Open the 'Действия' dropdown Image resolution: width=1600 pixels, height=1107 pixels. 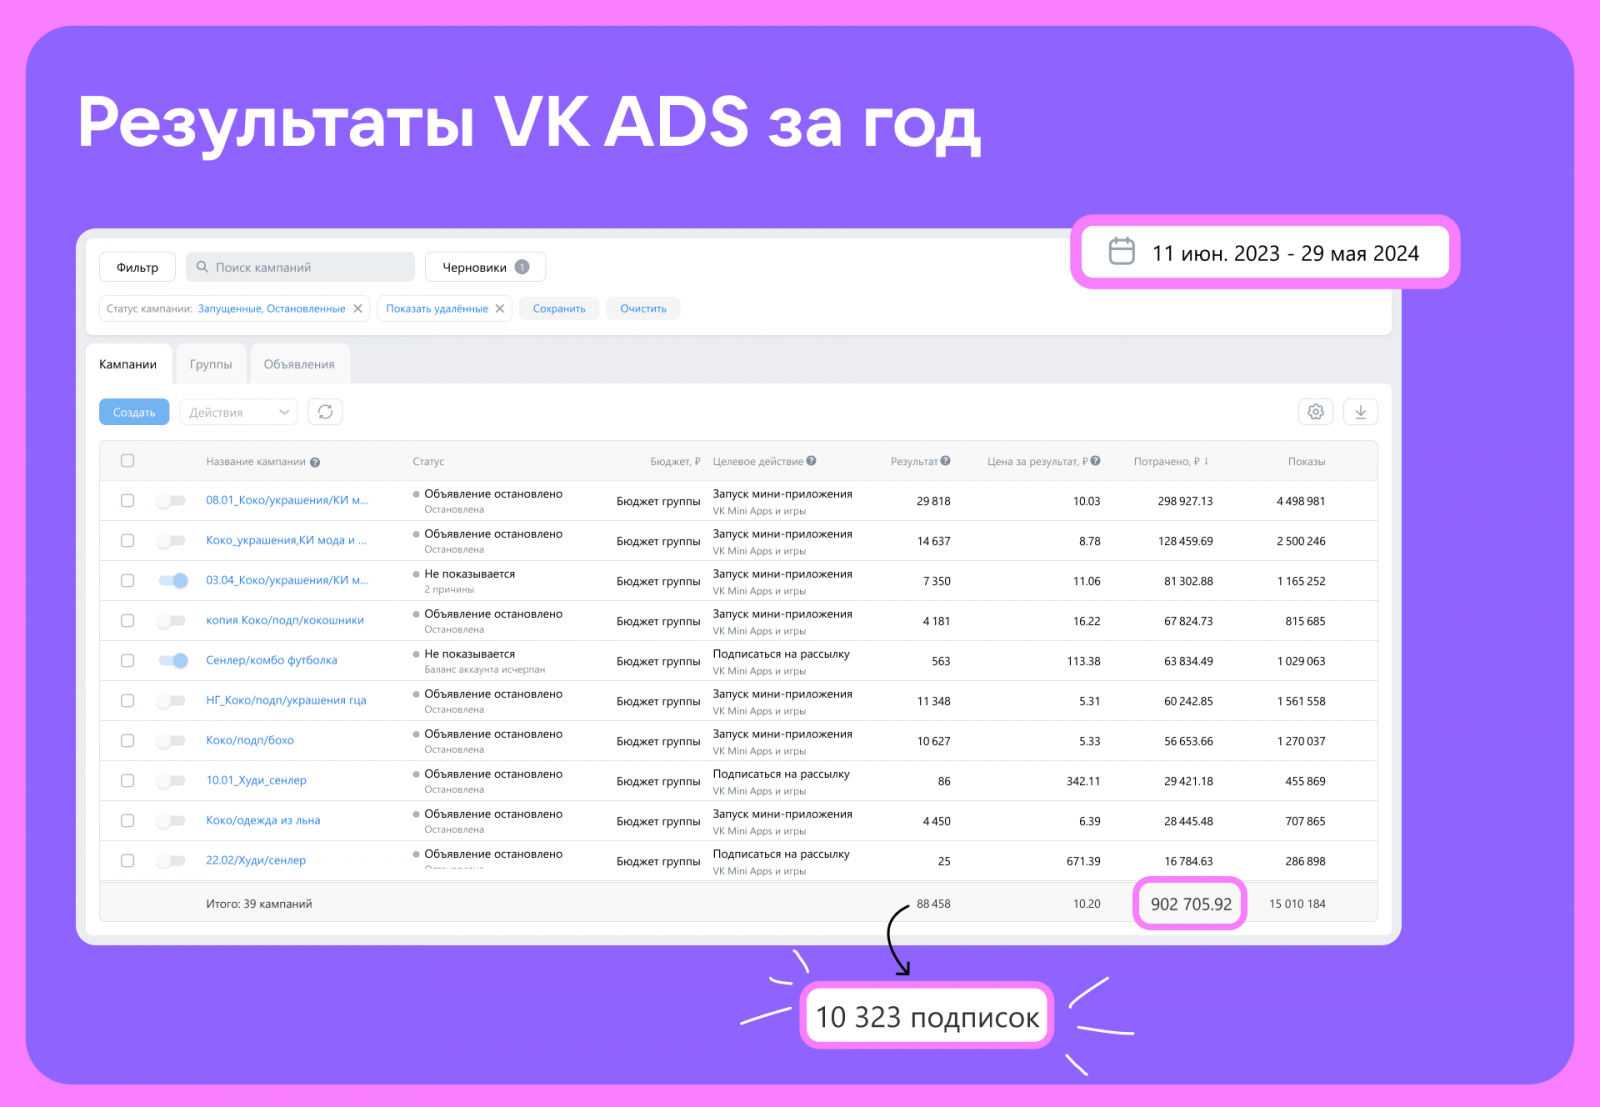coord(239,412)
